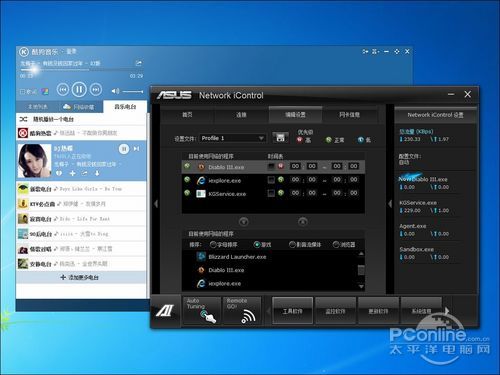Click end hour field for Diablo III.exe
The image size is (500, 375).
click(337, 166)
